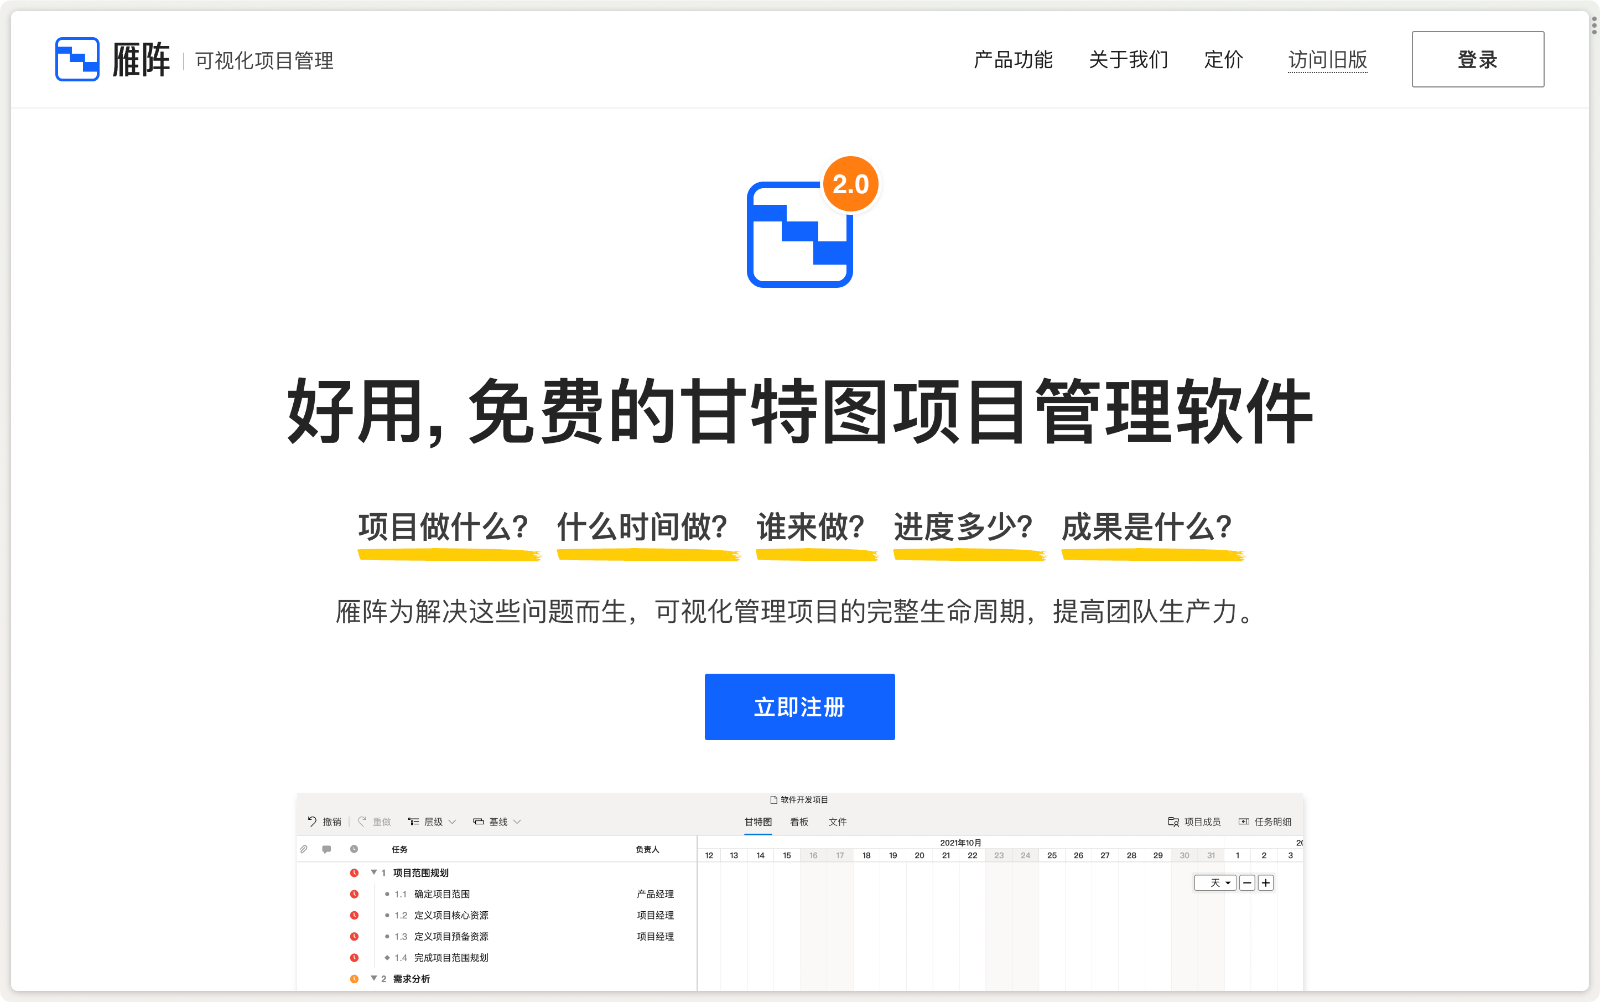The height and width of the screenshot is (1002, 1600).
Task: Click the comment bubble column icon
Action: 326,849
